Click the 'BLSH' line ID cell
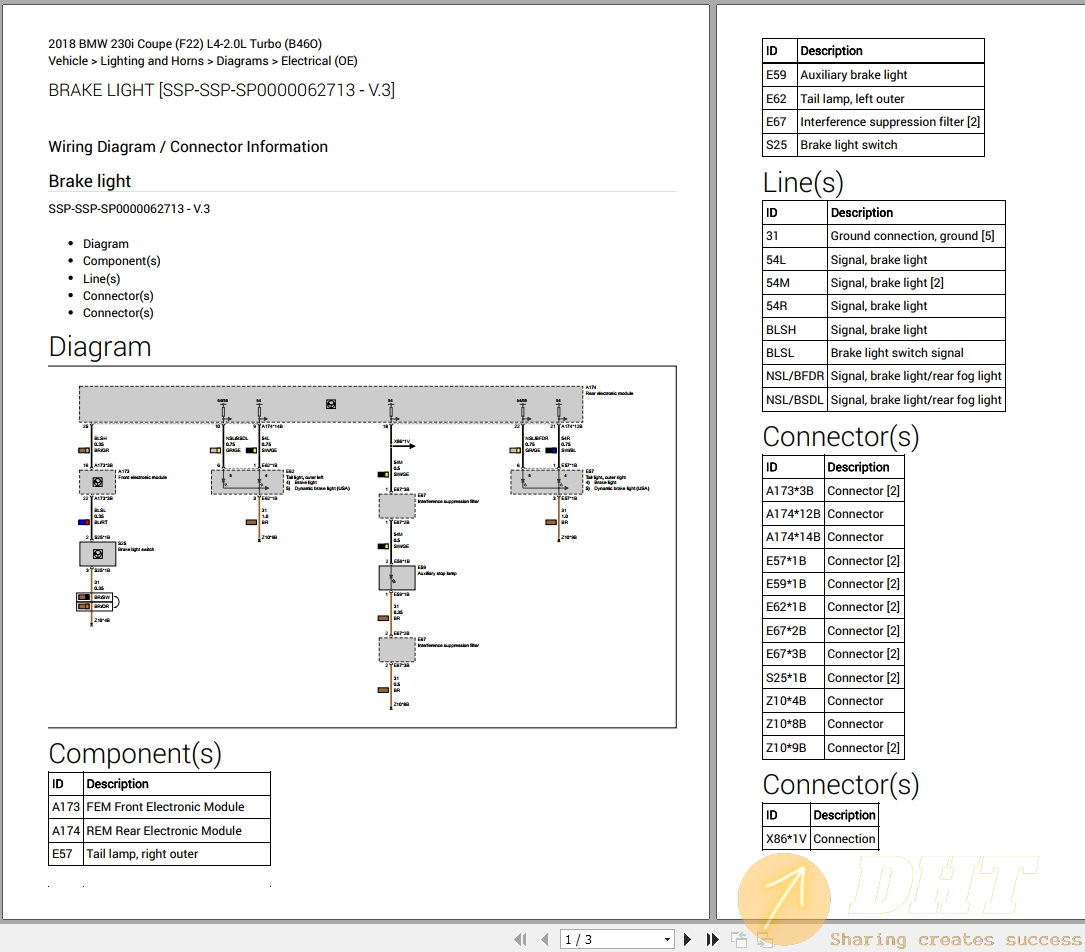This screenshot has width=1085, height=952. (x=795, y=329)
